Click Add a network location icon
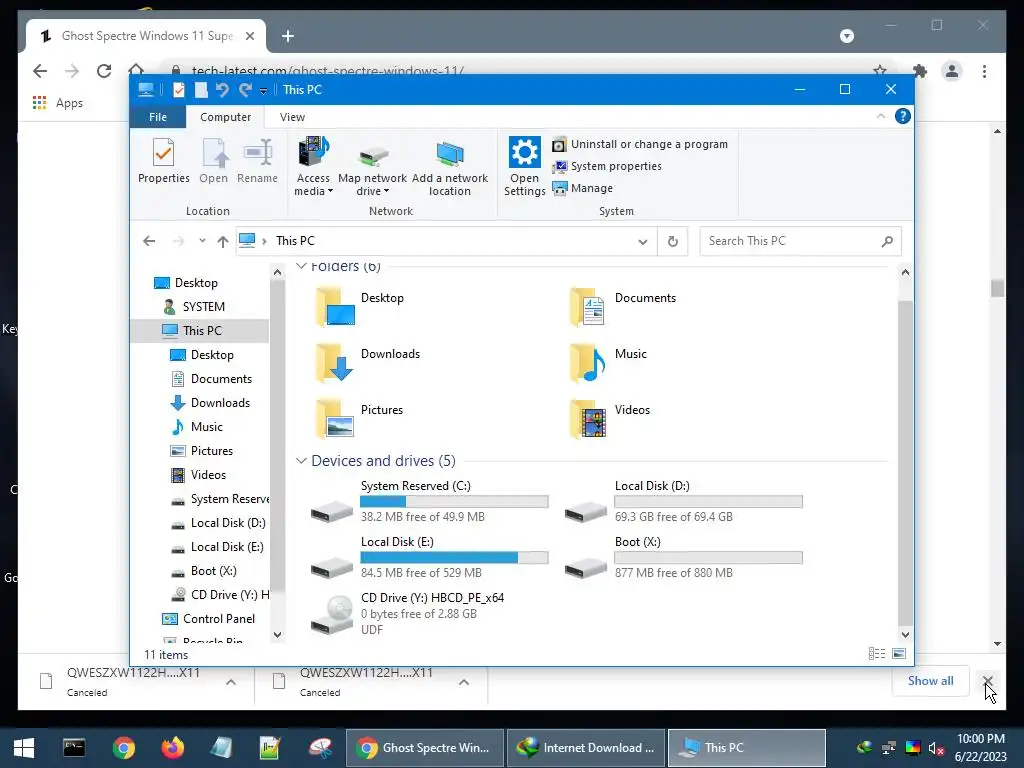1024x768 pixels. (449, 166)
